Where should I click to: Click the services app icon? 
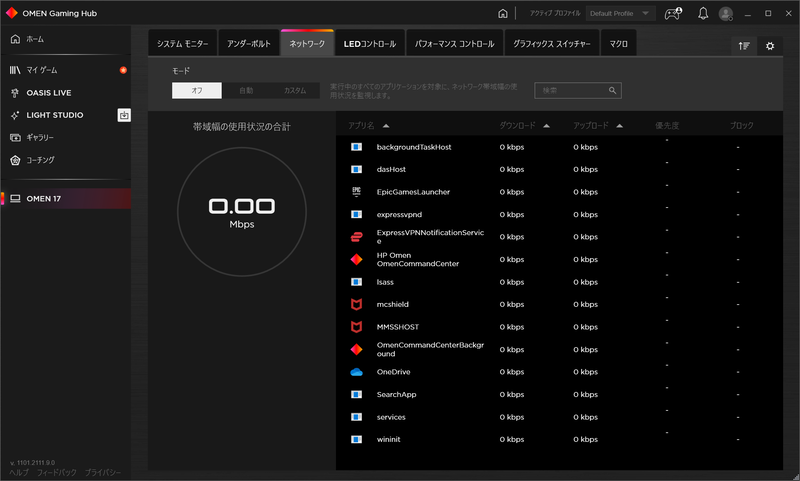click(x=357, y=417)
